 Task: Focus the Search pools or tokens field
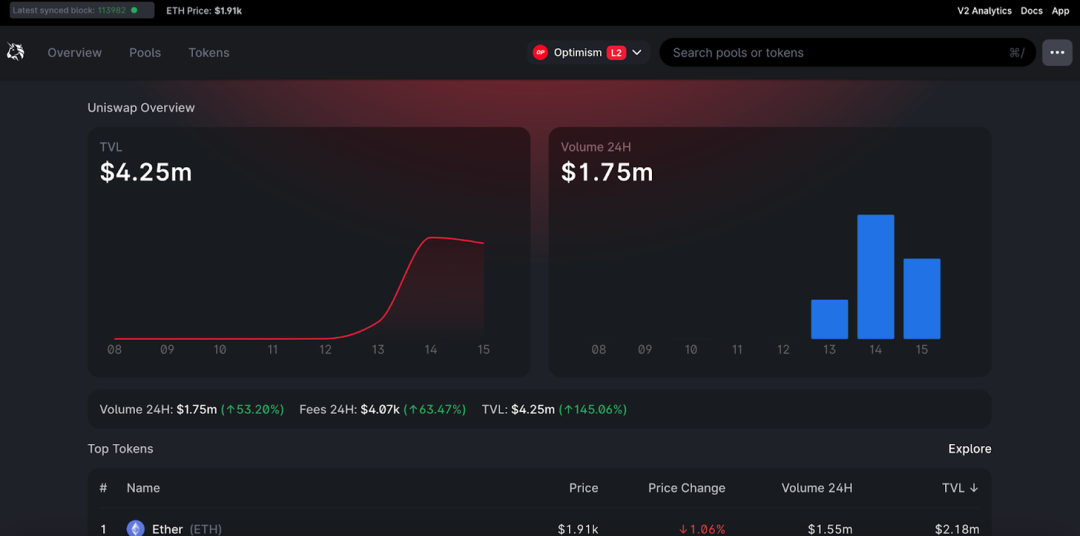(x=835, y=52)
